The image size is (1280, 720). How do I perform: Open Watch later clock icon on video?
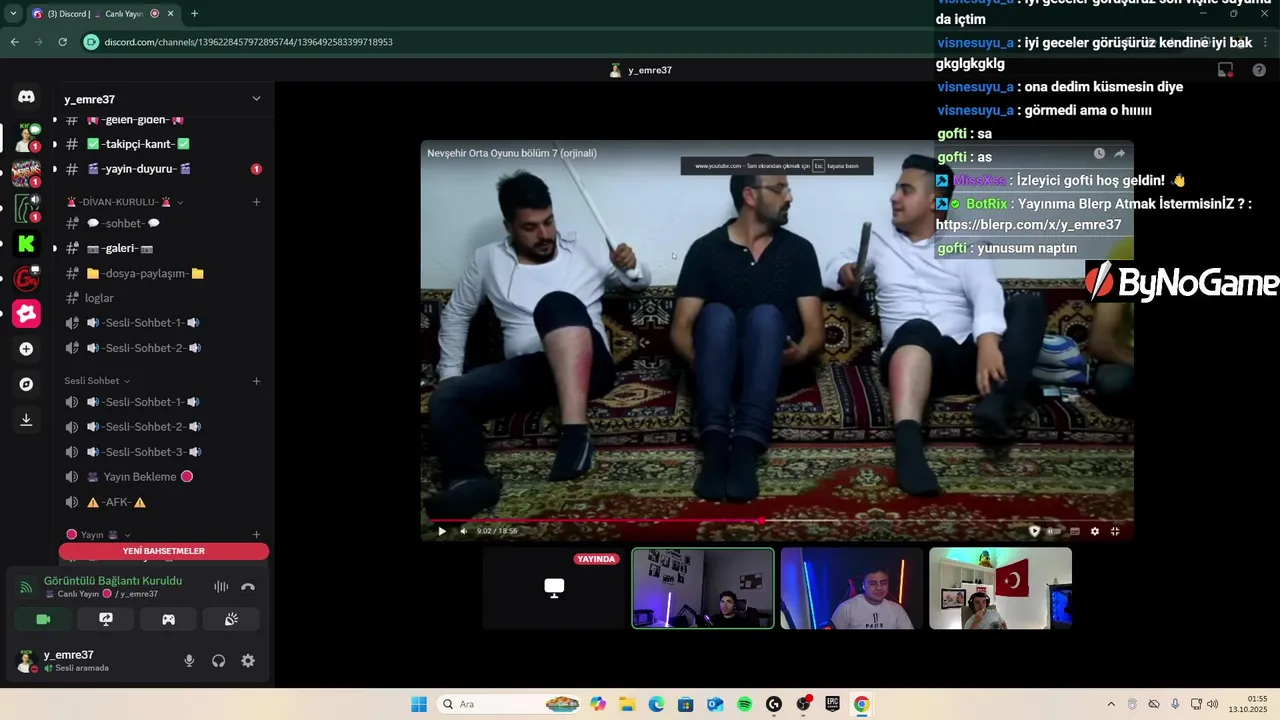pos(1099,153)
